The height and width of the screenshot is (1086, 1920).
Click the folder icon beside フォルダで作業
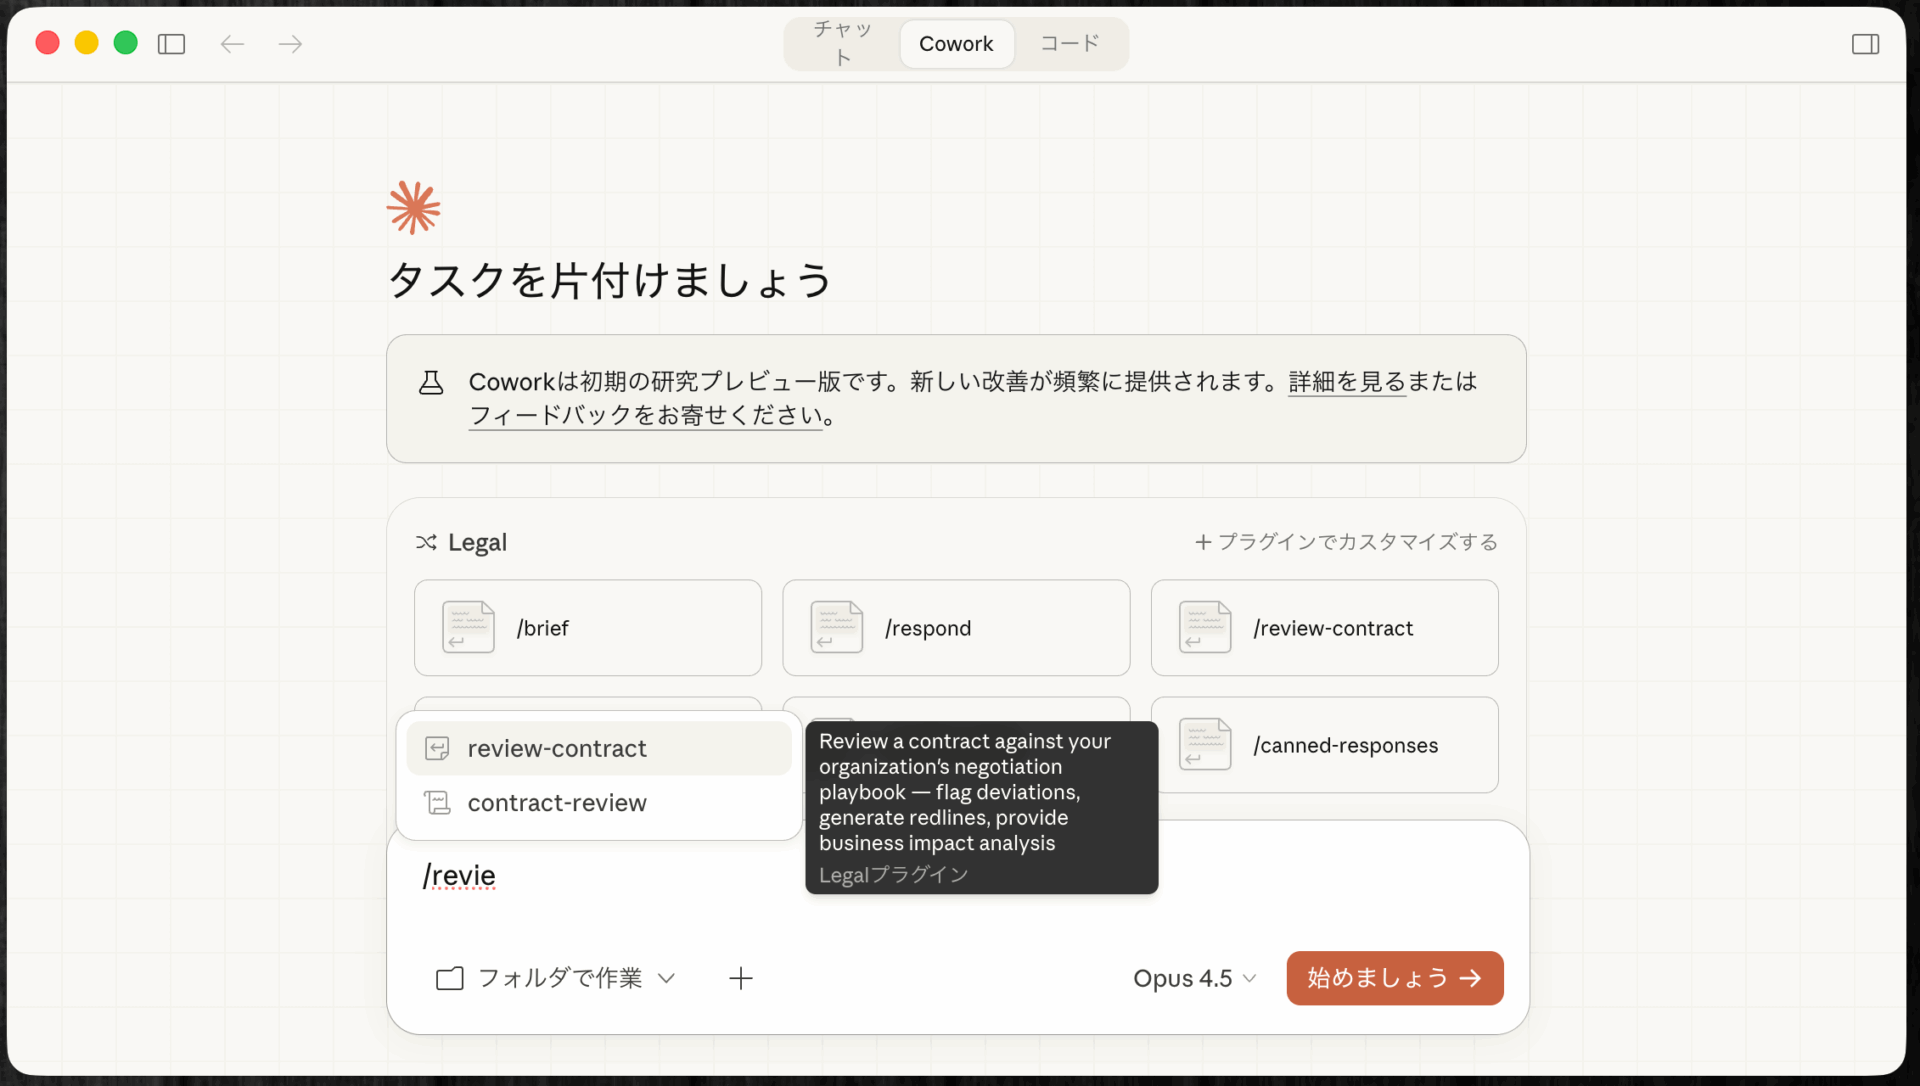451,978
